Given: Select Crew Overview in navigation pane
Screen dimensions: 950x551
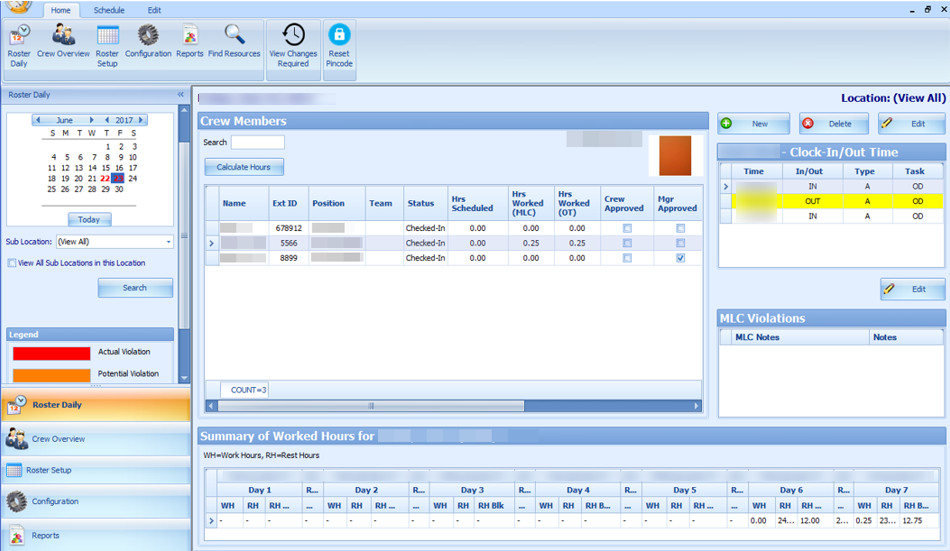Looking at the screenshot, I should click(96, 439).
